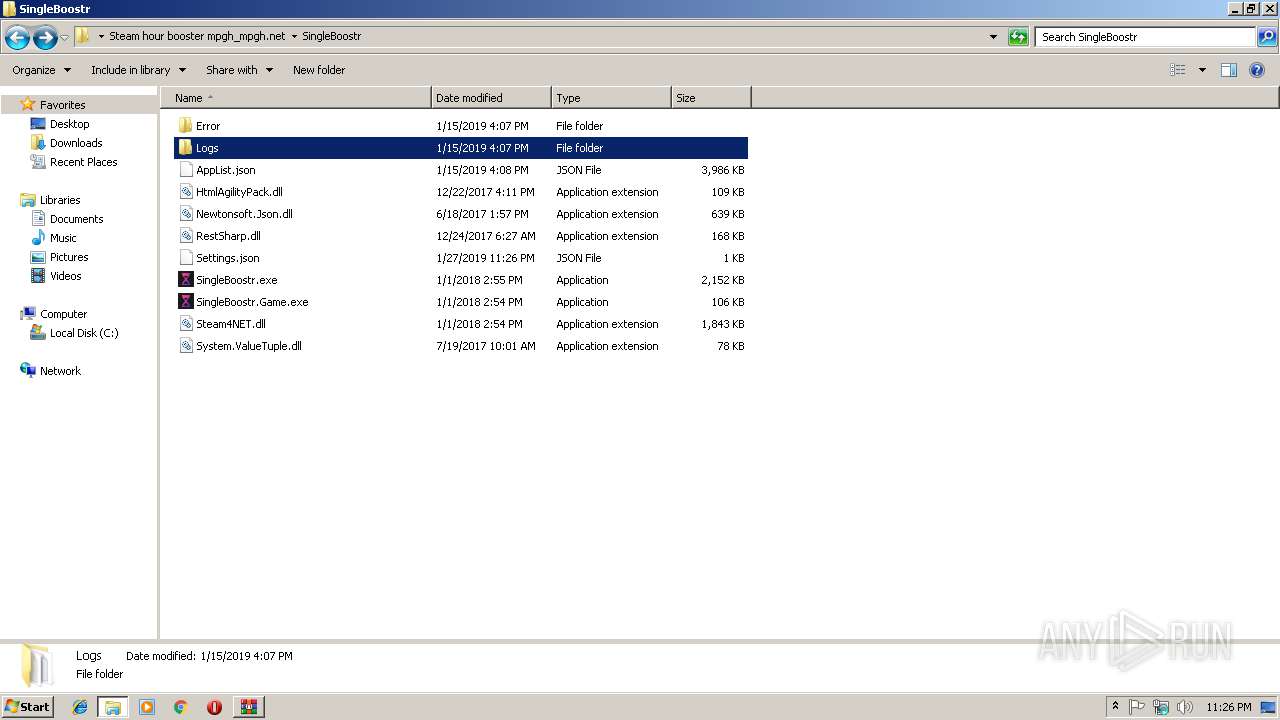Open the Share with dropdown
This screenshot has height=720, width=1280.
(x=239, y=70)
